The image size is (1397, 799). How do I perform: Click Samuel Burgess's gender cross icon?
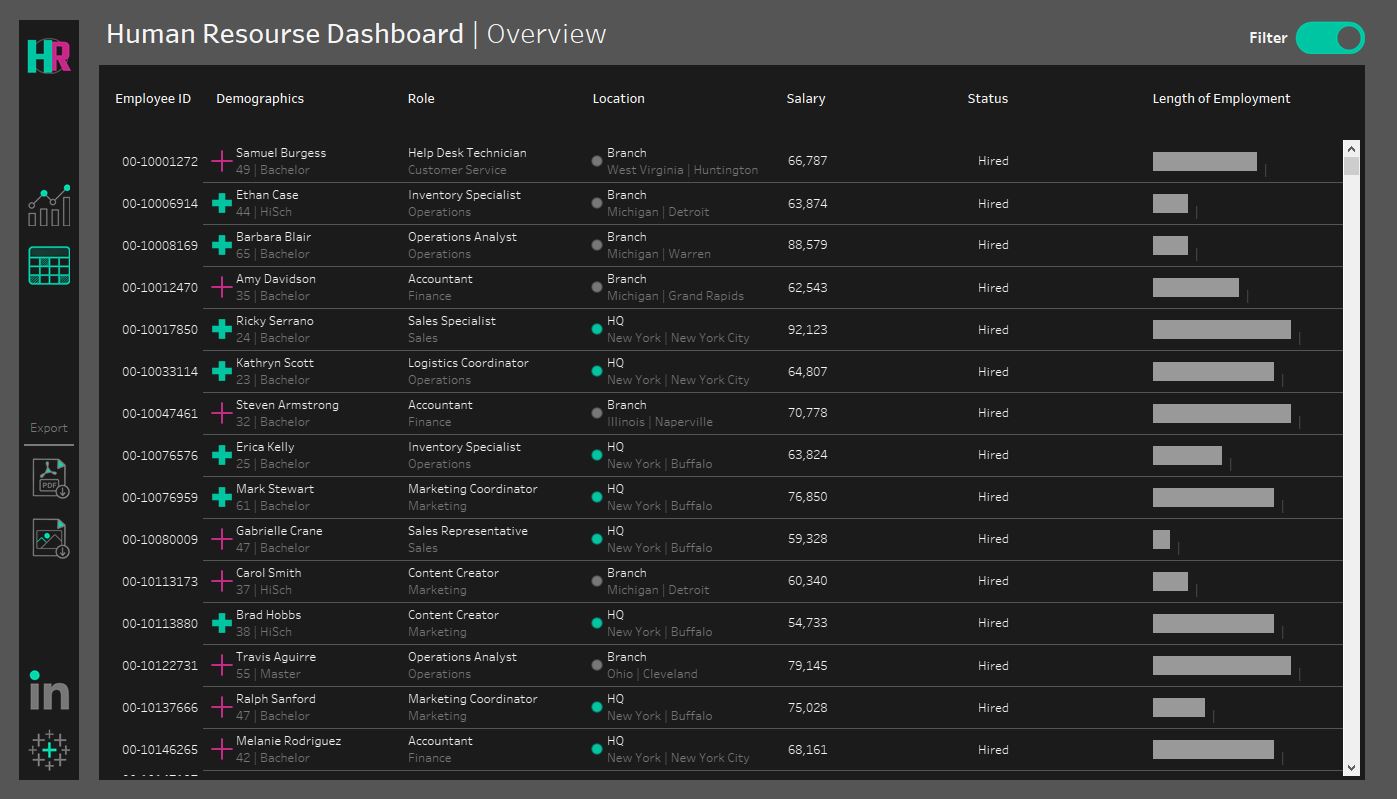click(222, 161)
